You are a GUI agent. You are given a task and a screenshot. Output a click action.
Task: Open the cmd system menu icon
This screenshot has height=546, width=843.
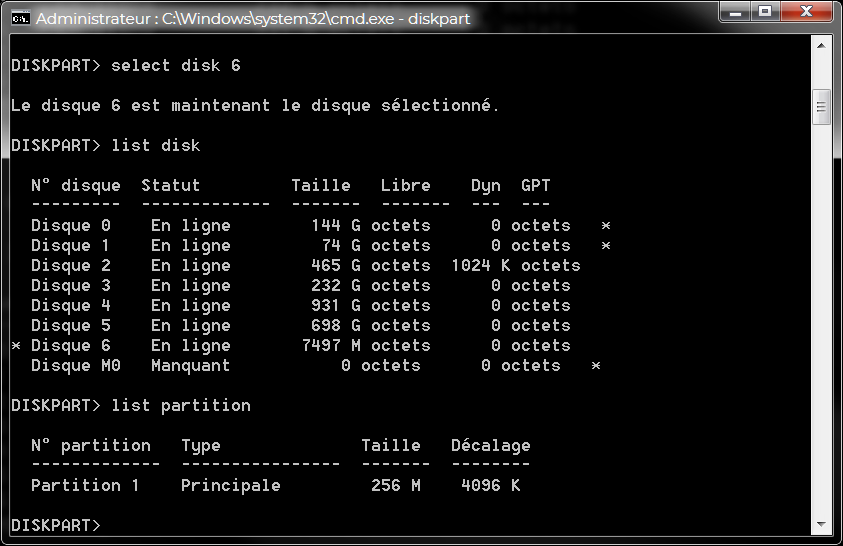19,18
